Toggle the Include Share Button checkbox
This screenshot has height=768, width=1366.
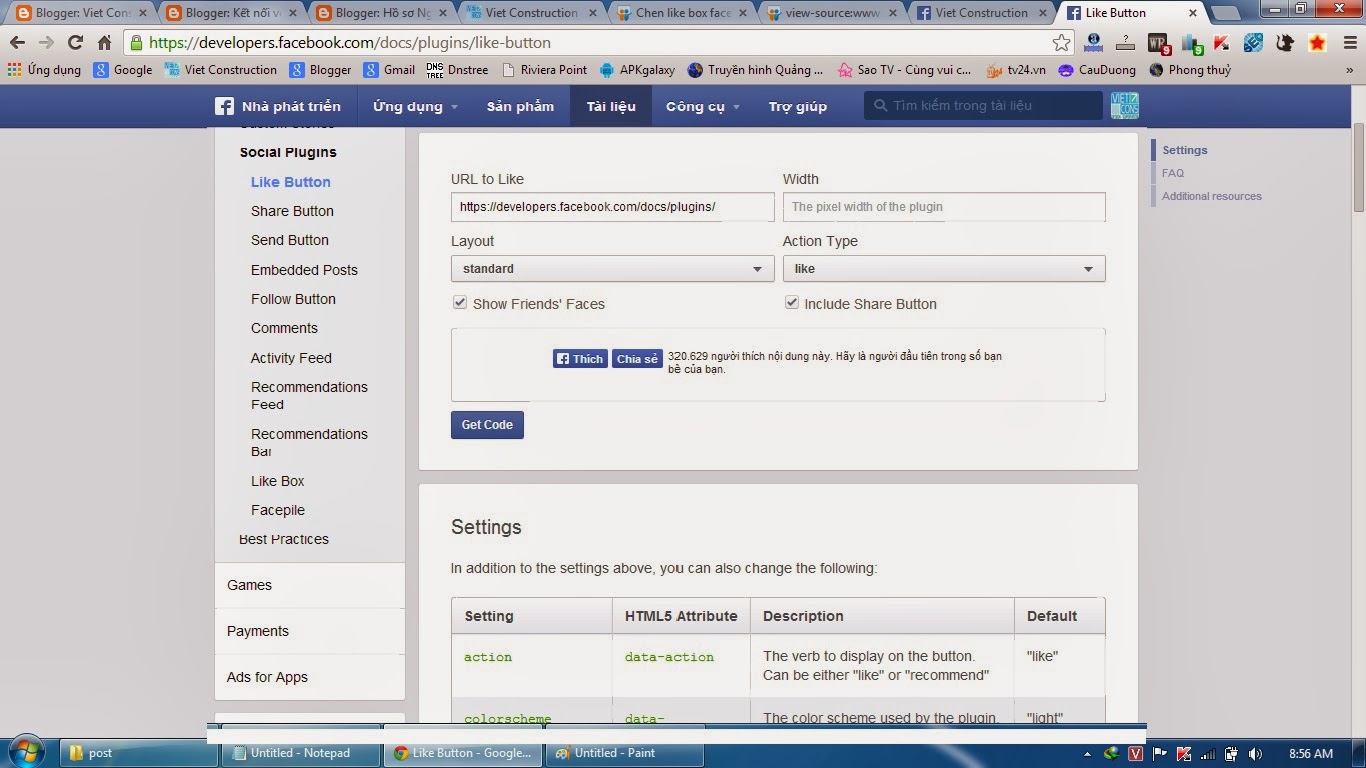791,303
